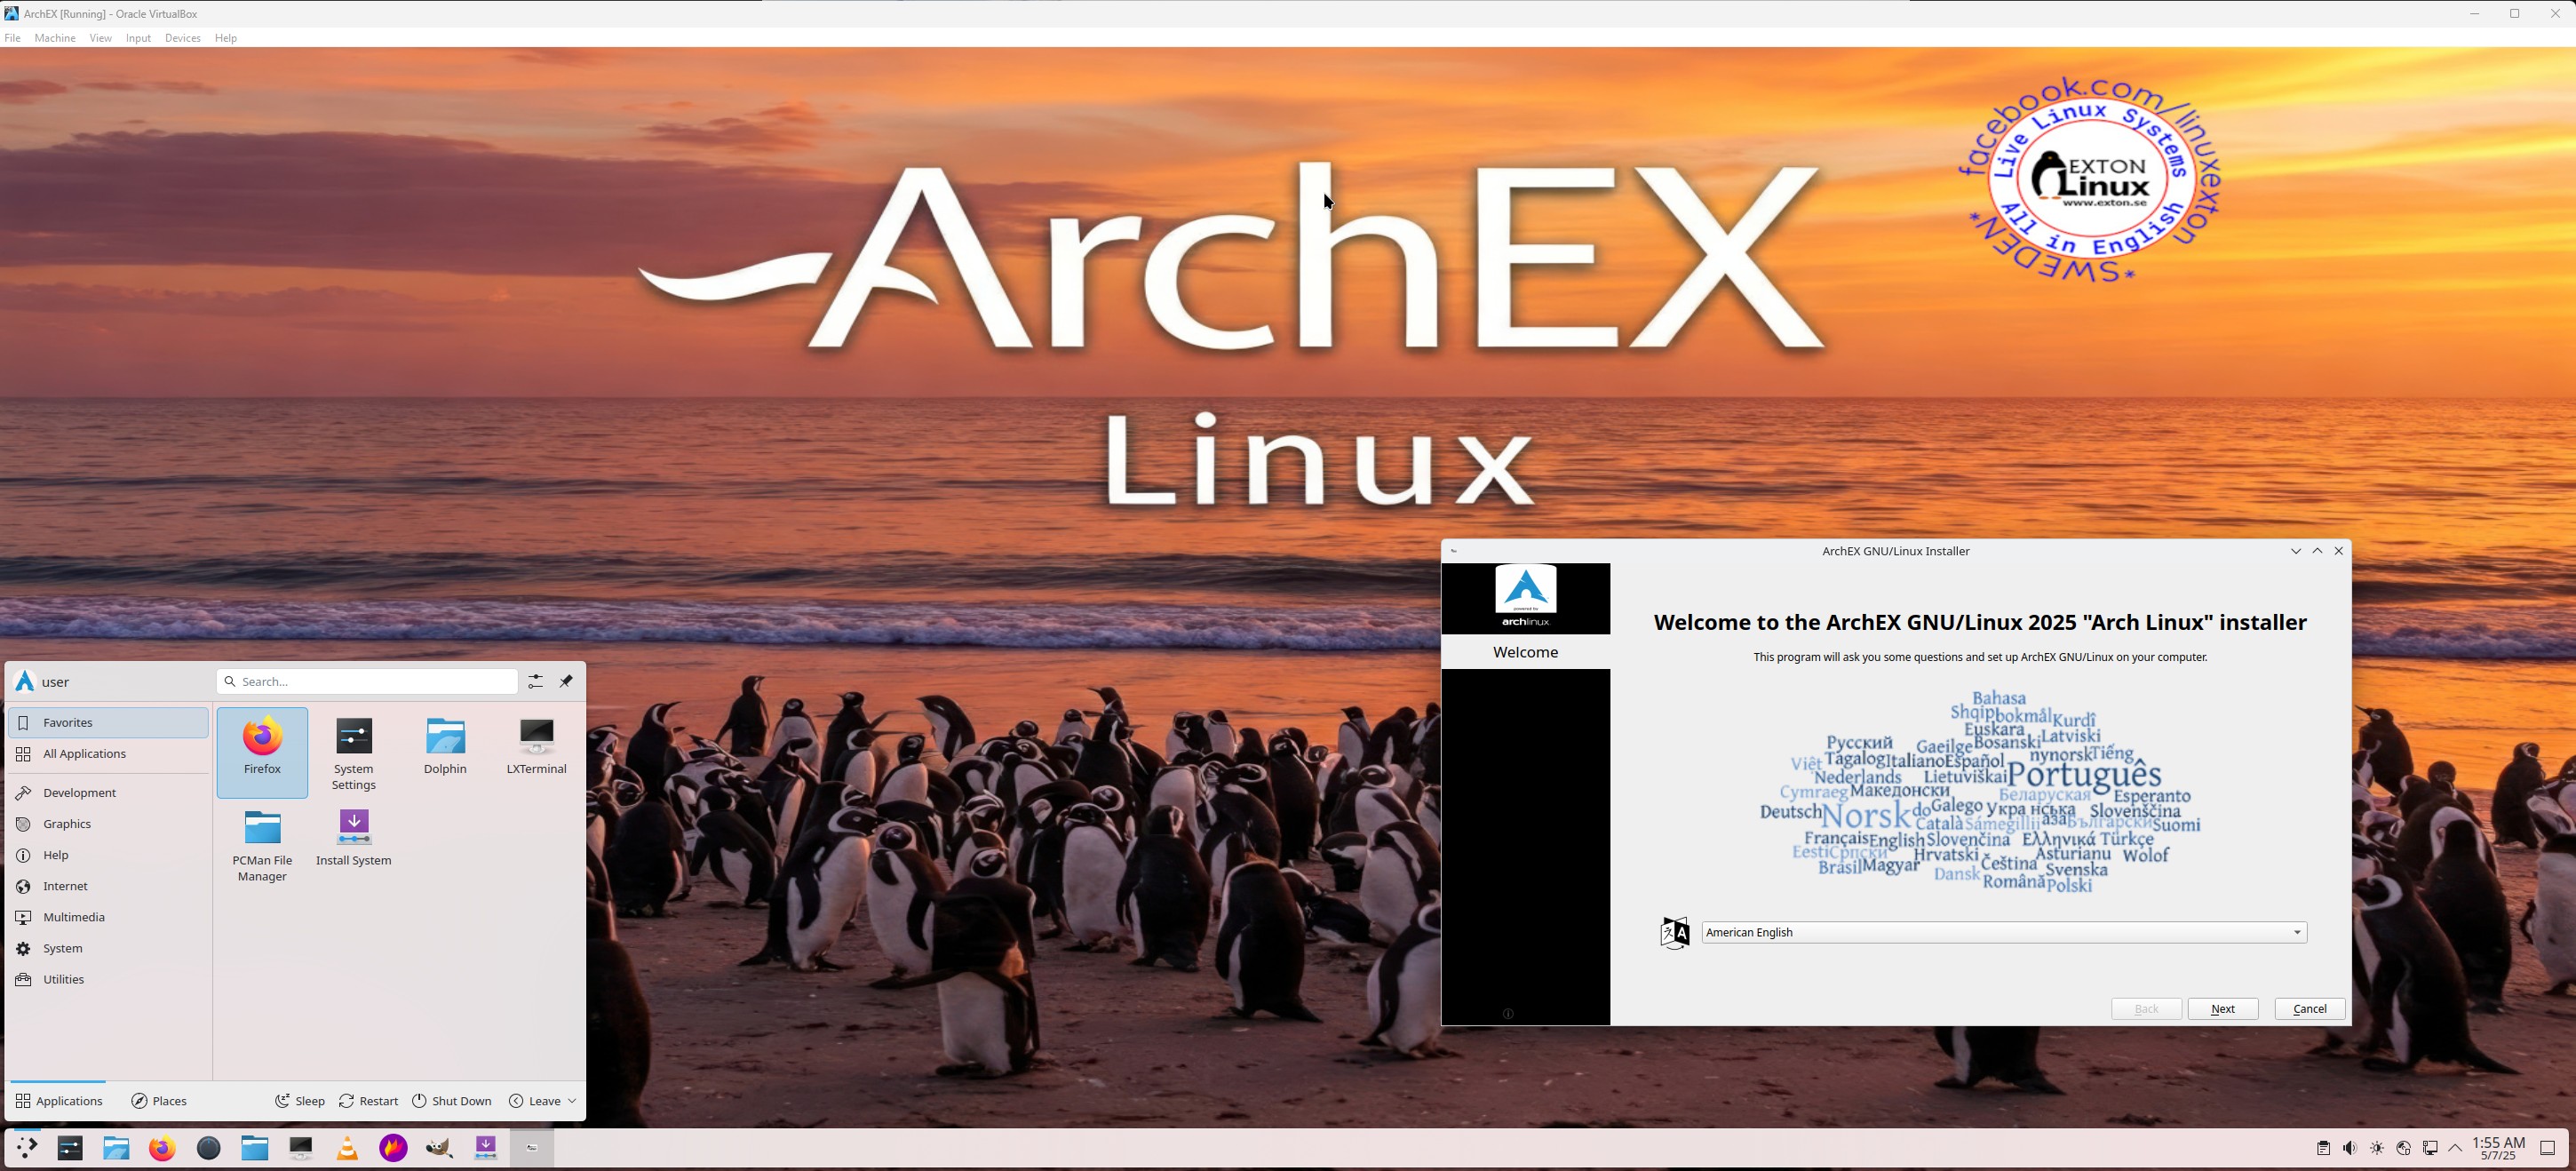
Task: Click the Show Desktop icon at panel end
Action: click(2548, 1148)
